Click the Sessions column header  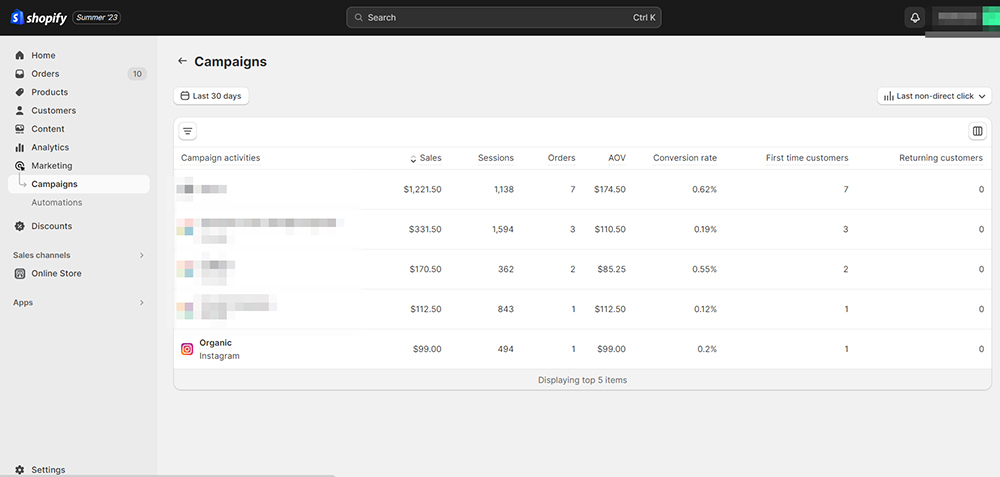point(496,158)
